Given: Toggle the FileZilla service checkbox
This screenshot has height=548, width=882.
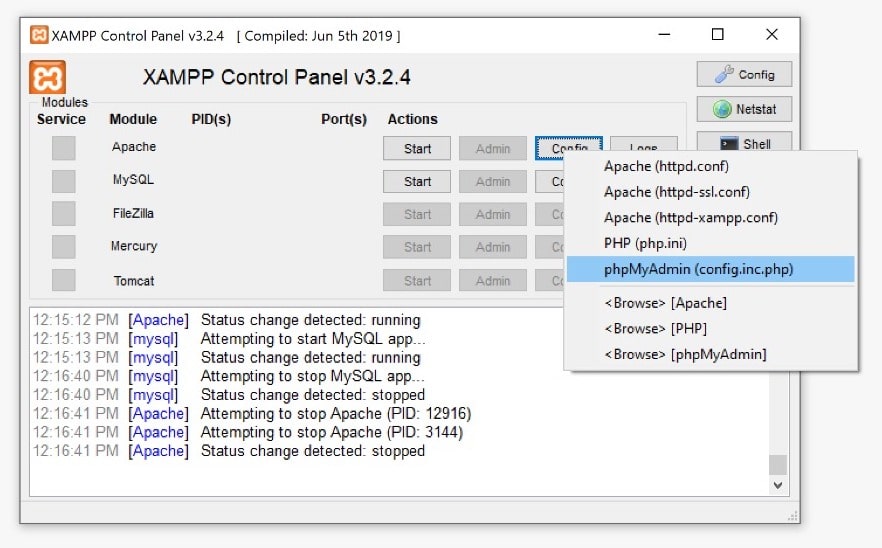Looking at the screenshot, I should [x=64, y=214].
